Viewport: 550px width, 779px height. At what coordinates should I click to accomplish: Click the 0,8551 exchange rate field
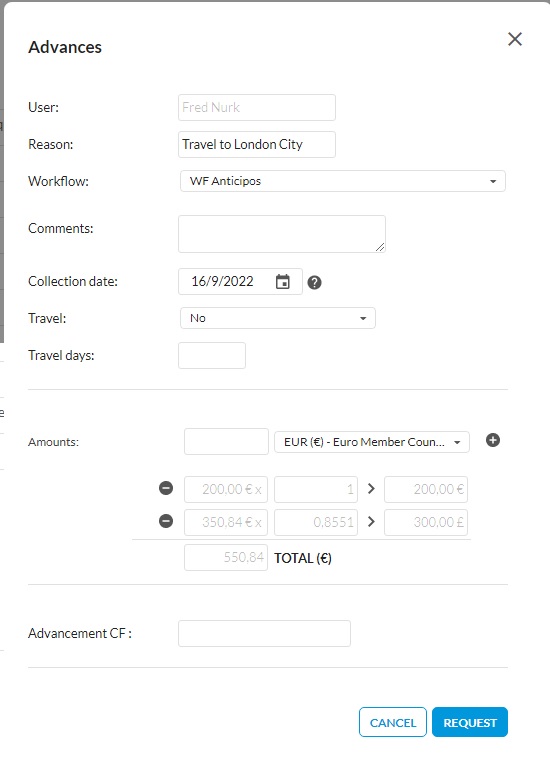tap(315, 522)
